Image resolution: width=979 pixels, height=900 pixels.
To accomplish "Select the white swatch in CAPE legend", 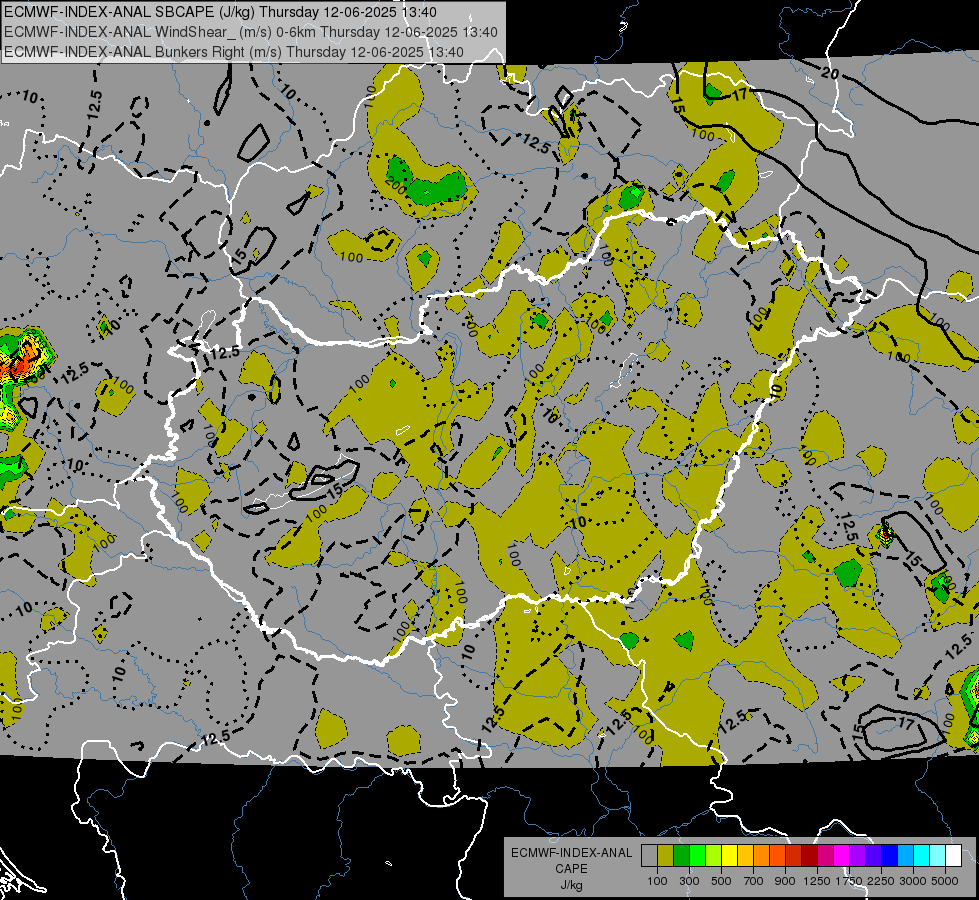I will 953,856.
